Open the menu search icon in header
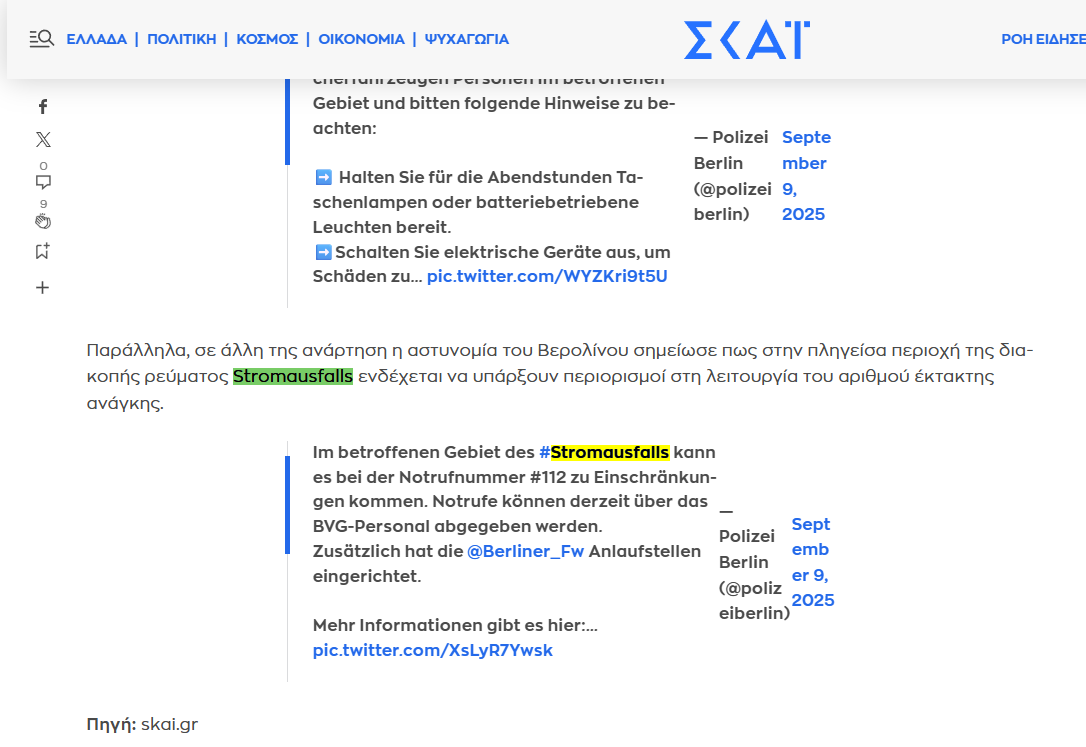 [41, 39]
